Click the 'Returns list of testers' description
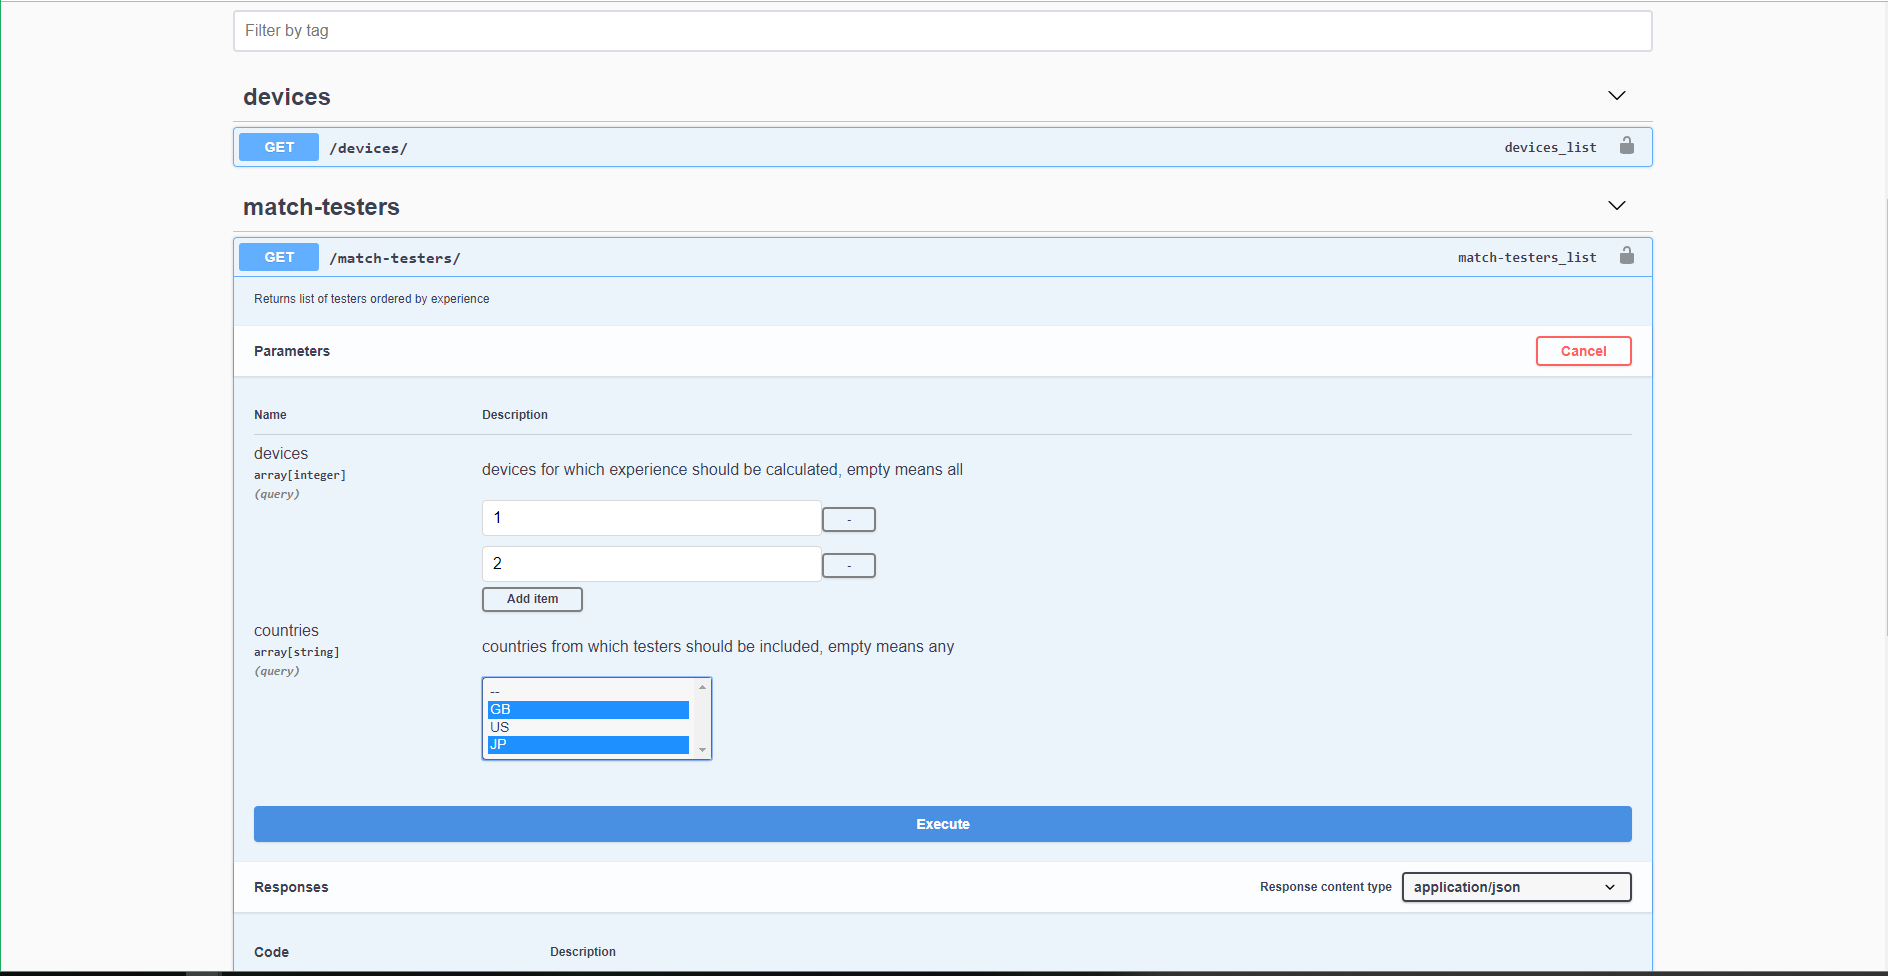Viewport: 1888px width, 976px height. [x=371, y=299]
